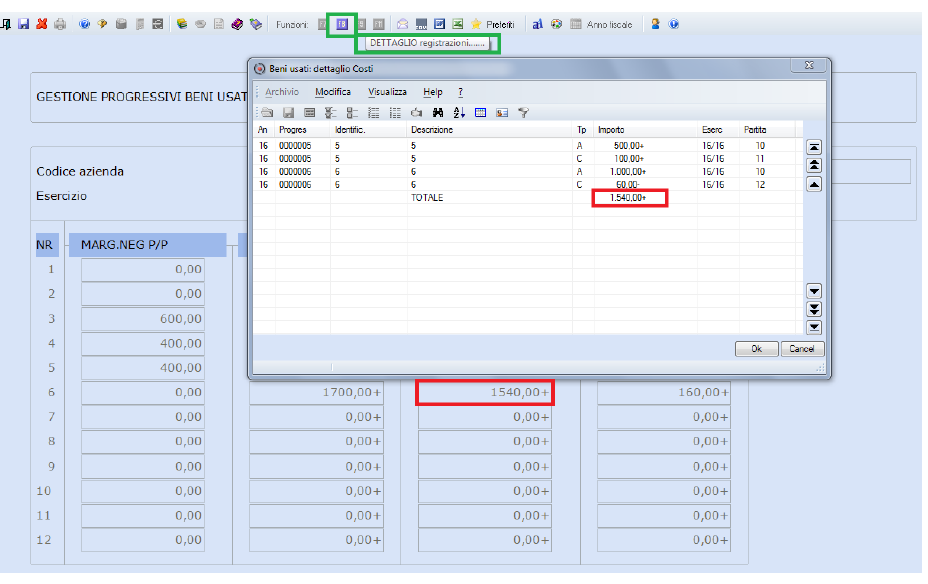Export using the green Excel icon
Viewport: 928px width, 584px height.
coord(457,24)
